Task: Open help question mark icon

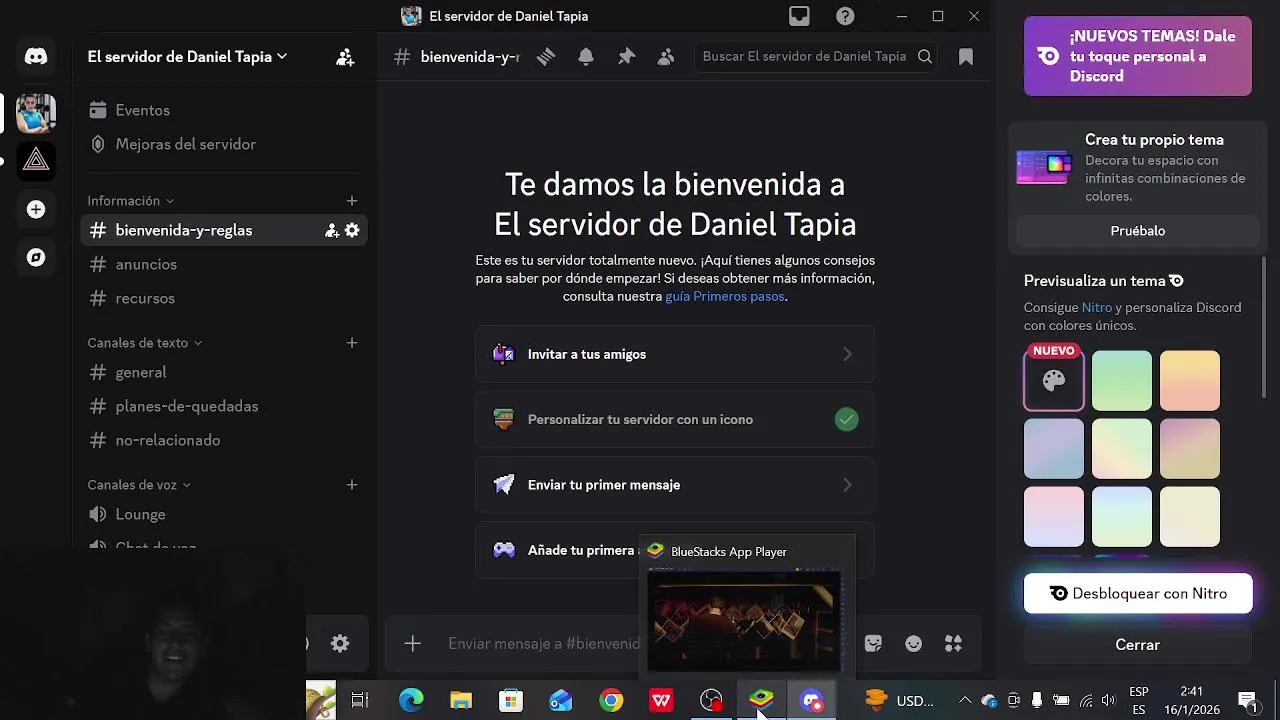Action: [x=845, y=16]
